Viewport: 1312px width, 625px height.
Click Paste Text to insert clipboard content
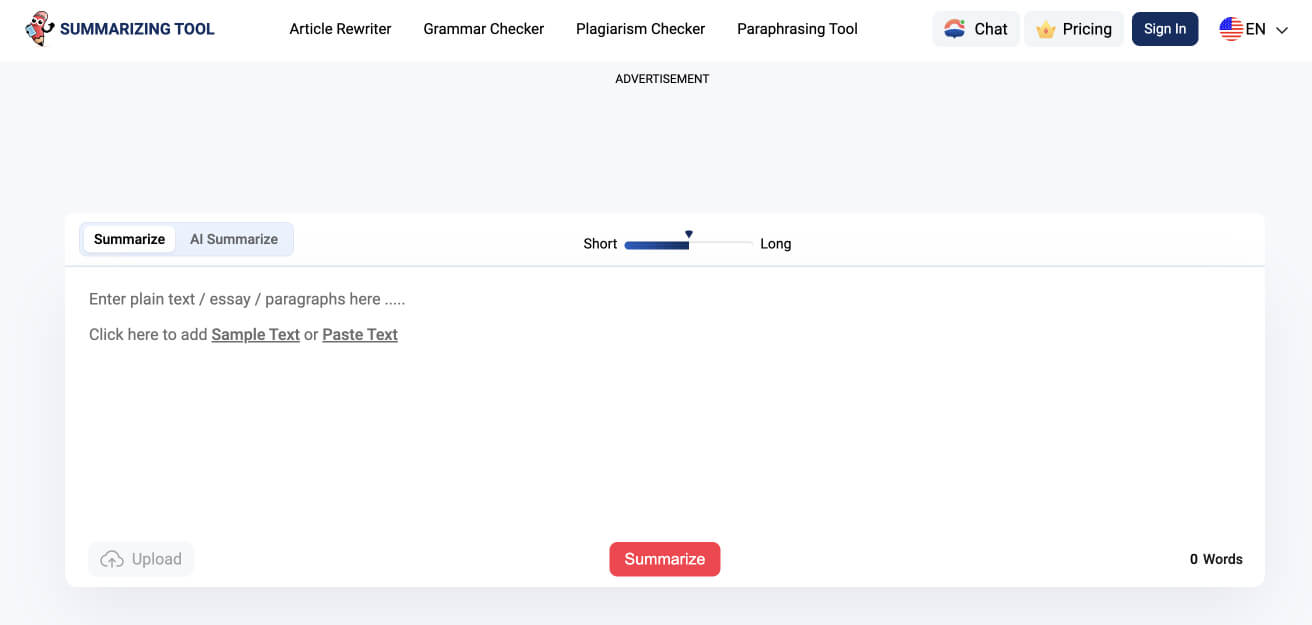click(x=360, y=334)
